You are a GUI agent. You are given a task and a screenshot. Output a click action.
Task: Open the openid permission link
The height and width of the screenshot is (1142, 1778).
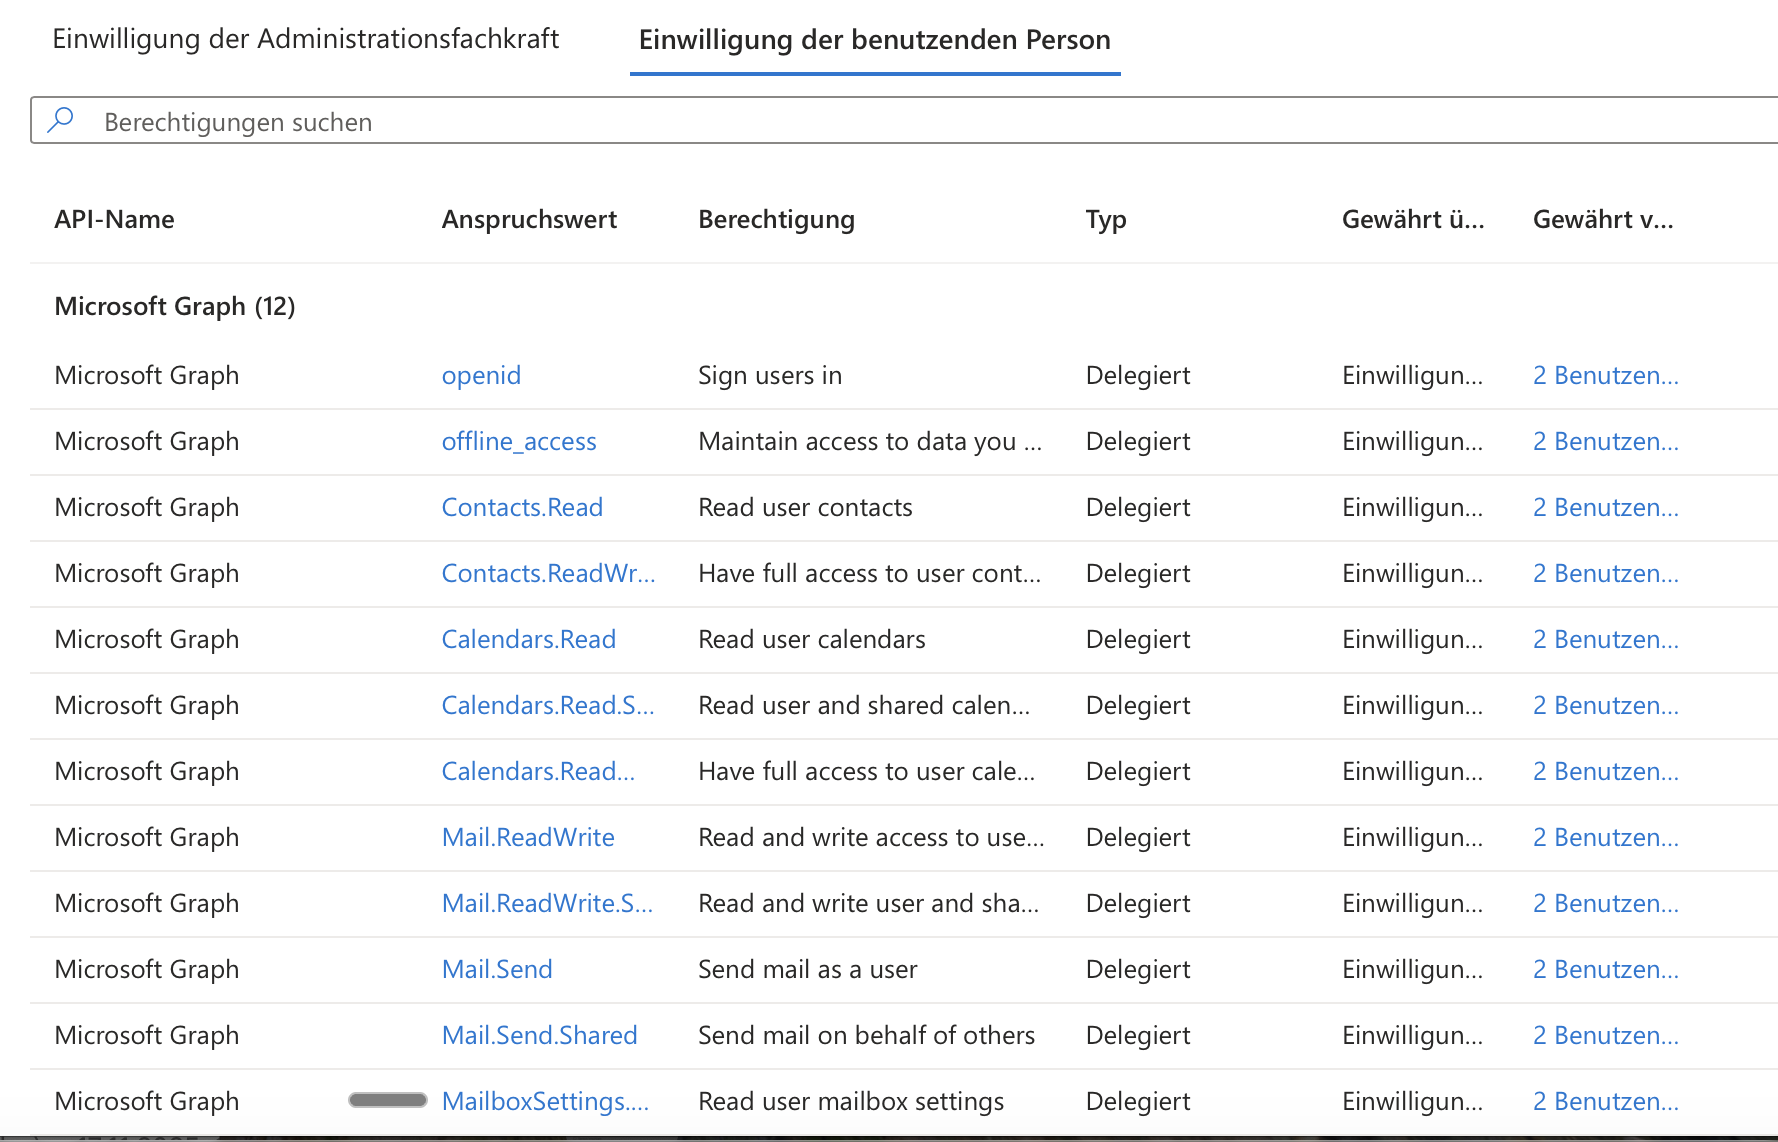(481, 376)
